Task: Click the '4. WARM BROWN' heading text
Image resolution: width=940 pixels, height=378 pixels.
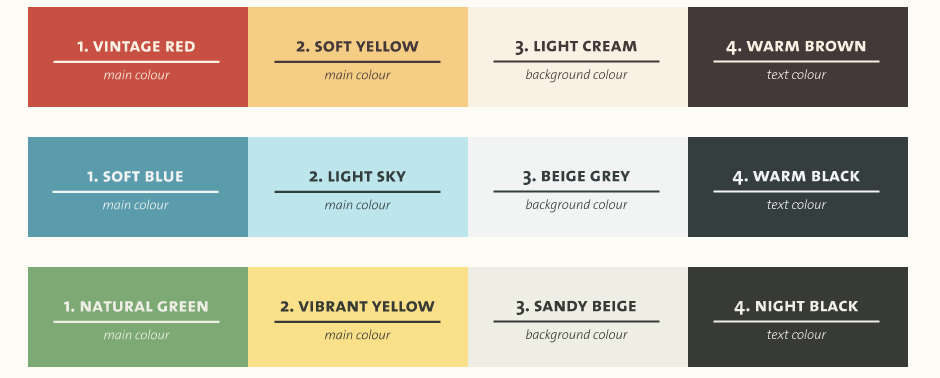Action: (796, 47)
